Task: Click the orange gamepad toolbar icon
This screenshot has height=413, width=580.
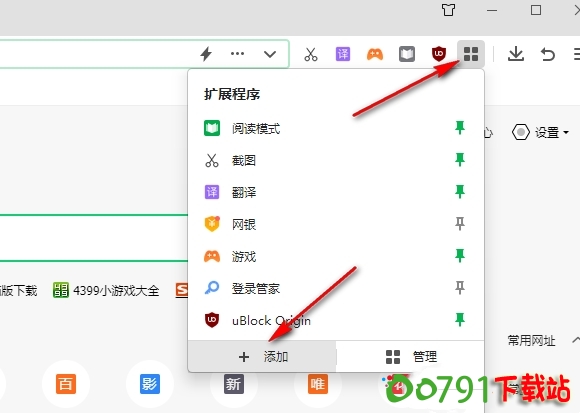Action: 375,54
